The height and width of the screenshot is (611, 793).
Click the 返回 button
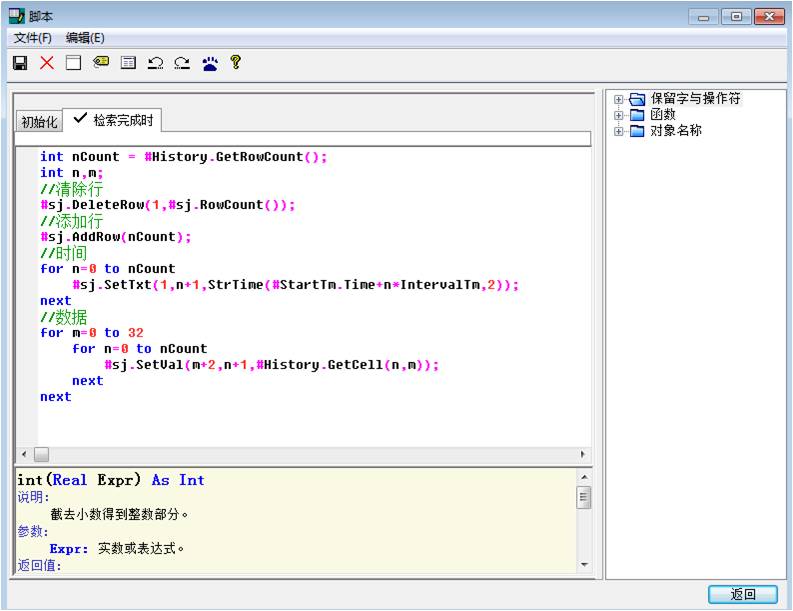pos(743,594)
